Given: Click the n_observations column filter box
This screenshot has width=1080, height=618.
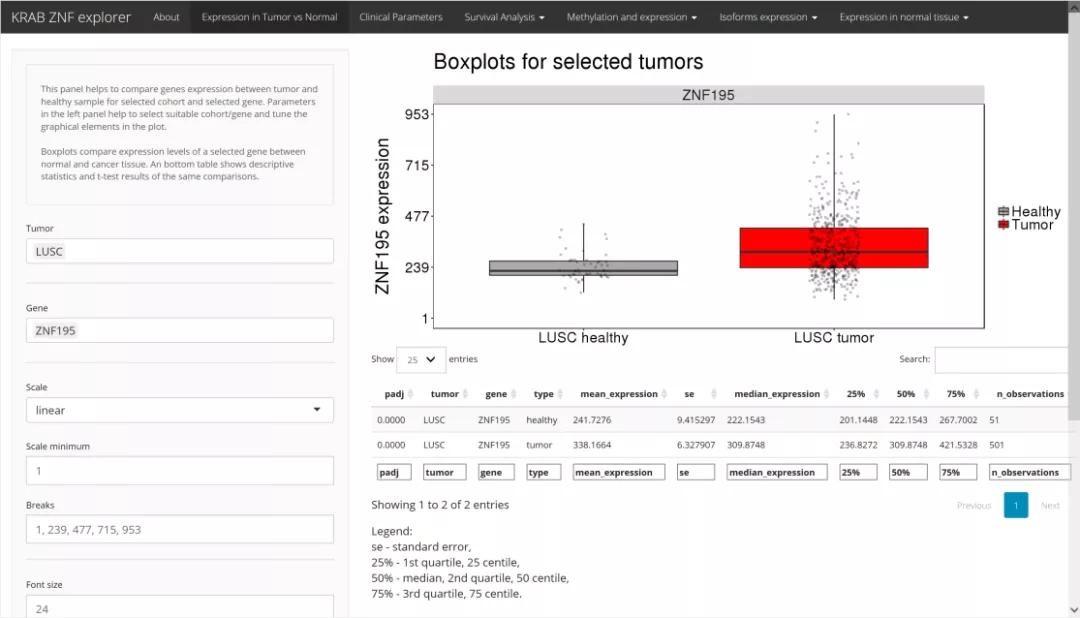Looking at the screenshot, I should click(x=1030, y=473).
